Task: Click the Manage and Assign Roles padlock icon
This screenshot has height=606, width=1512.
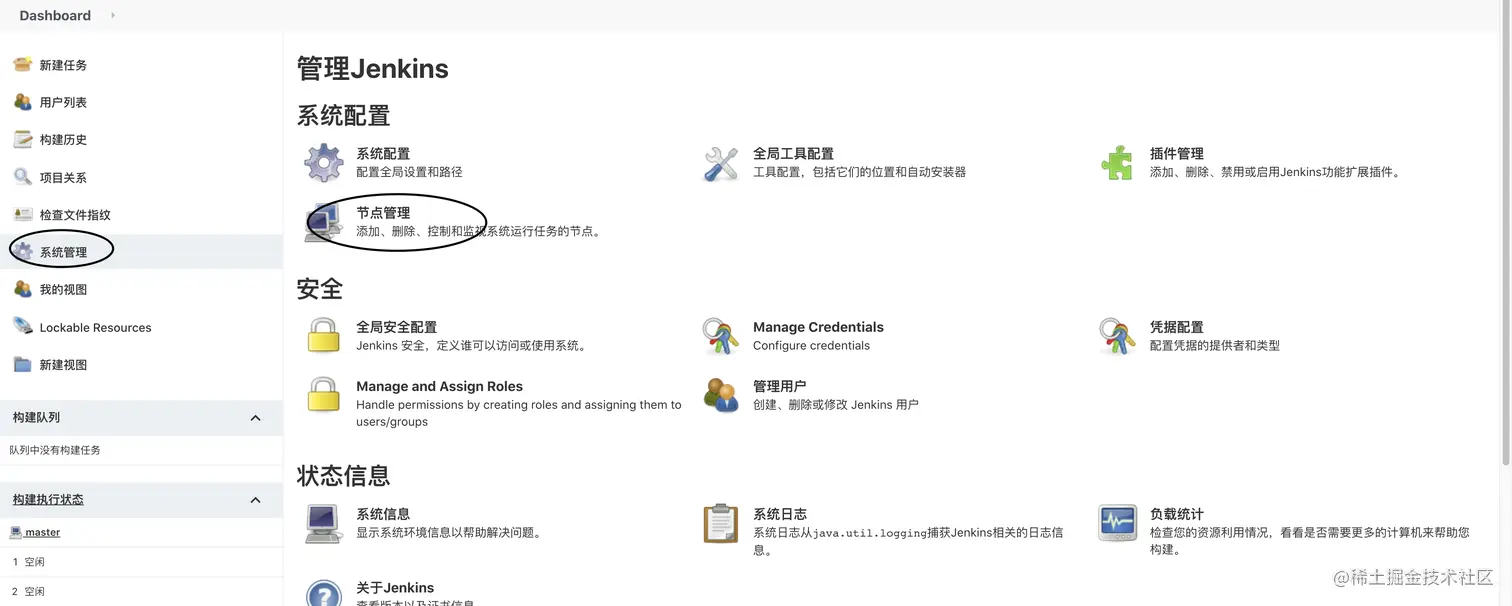Action: [323, 395]
